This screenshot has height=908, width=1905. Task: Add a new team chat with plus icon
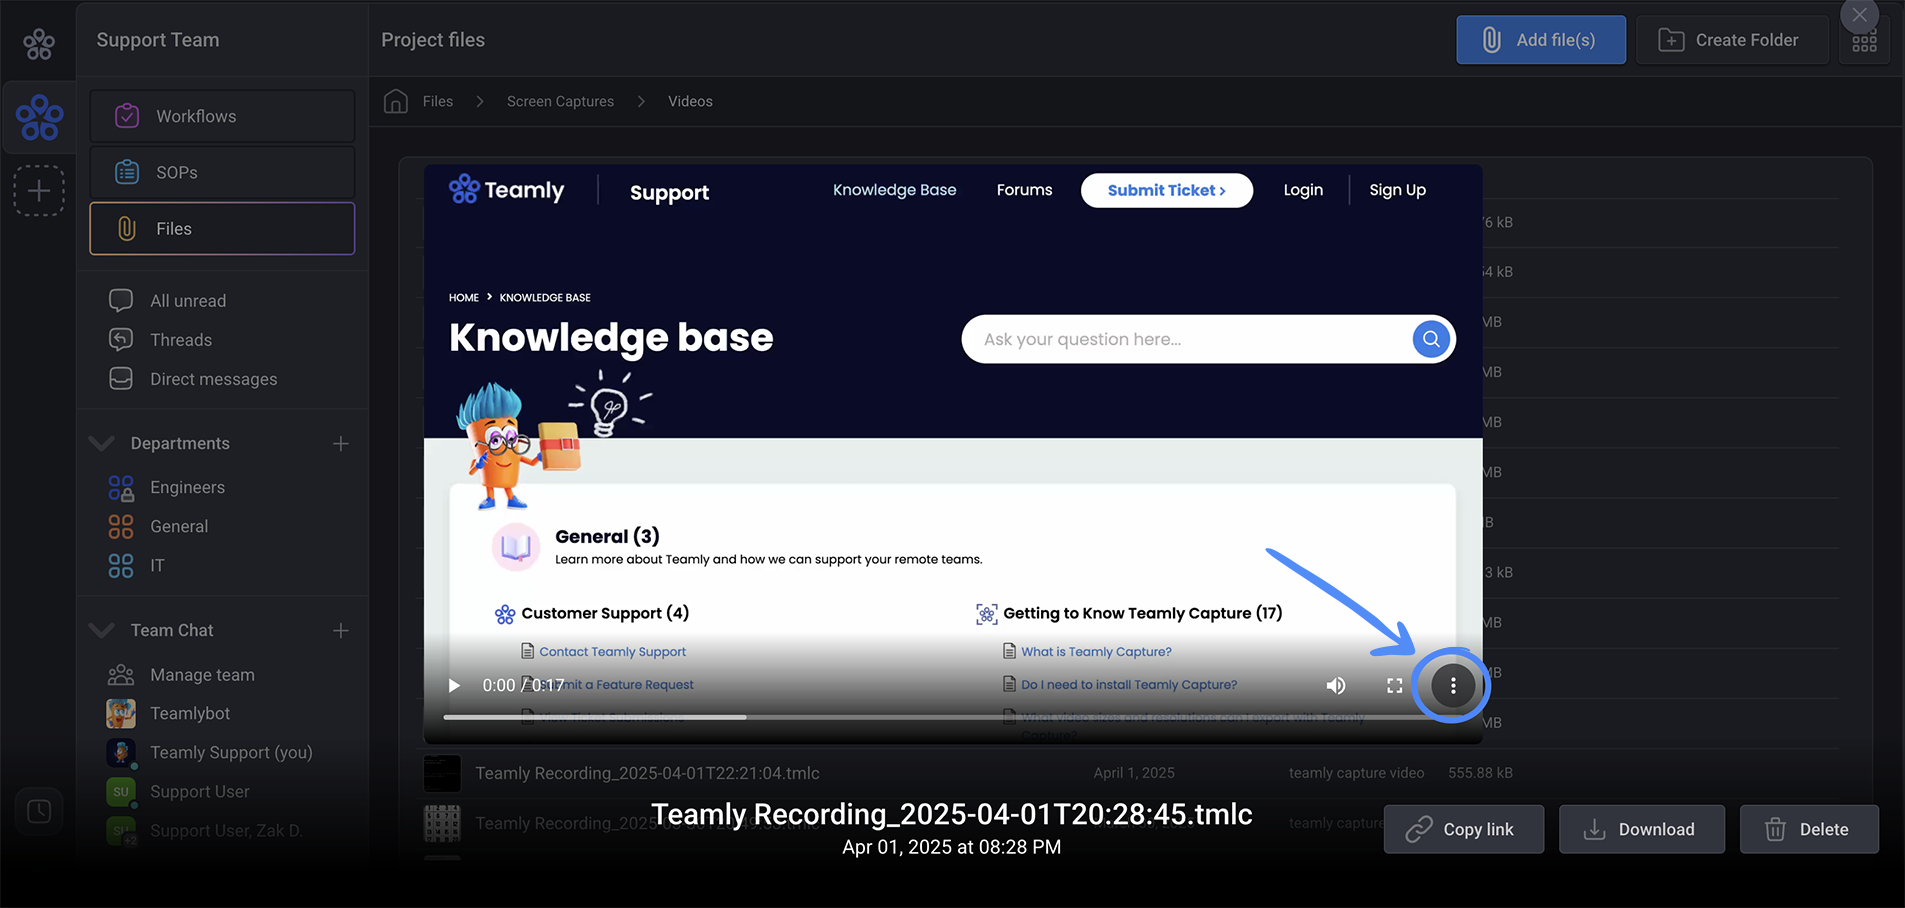(341, 630)
